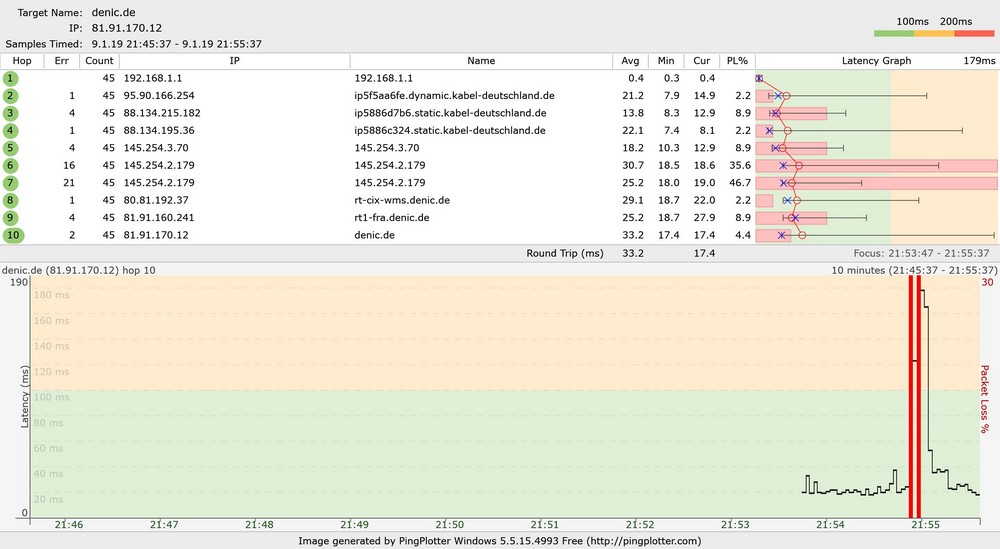Click the Cur column header
1000x549 pixels.
tap(702, 61)
